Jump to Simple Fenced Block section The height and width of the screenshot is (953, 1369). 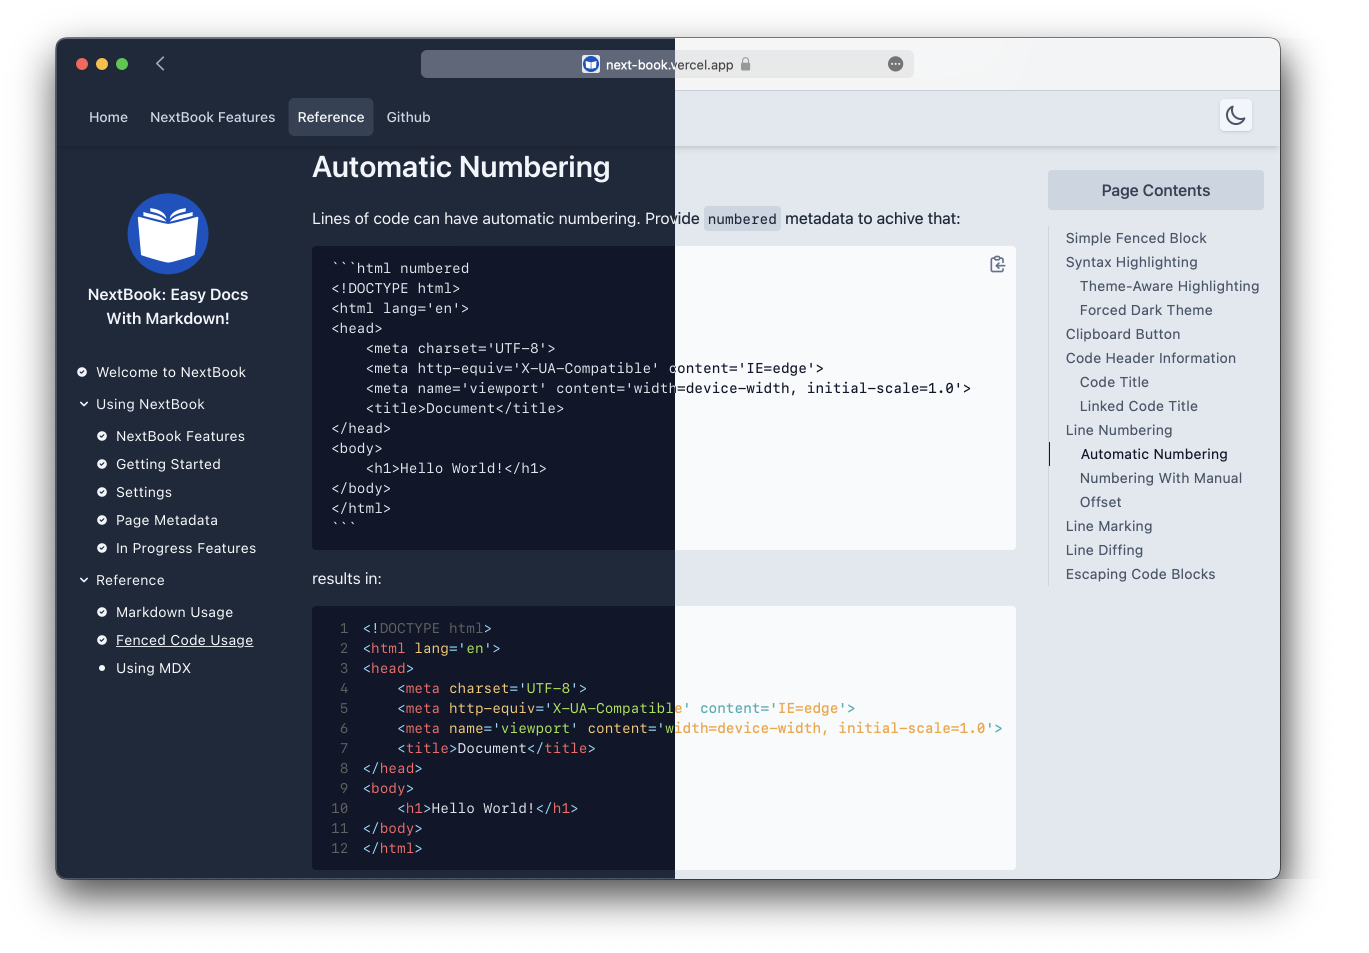click(x=1136, y=238)
